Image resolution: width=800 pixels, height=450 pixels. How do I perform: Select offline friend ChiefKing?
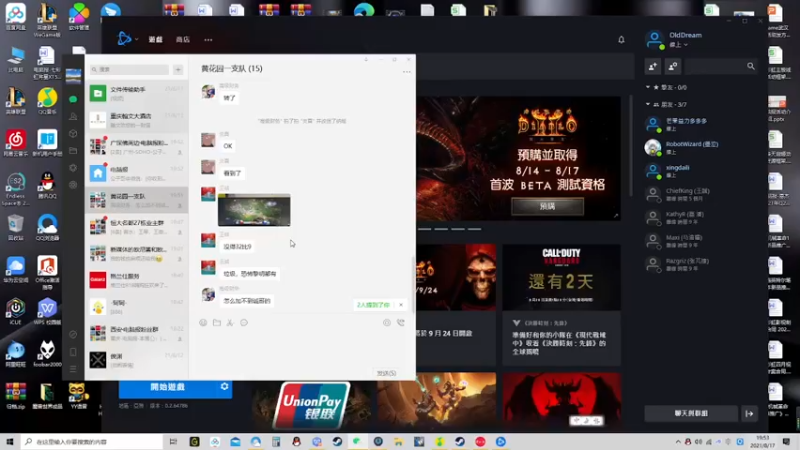699,194
